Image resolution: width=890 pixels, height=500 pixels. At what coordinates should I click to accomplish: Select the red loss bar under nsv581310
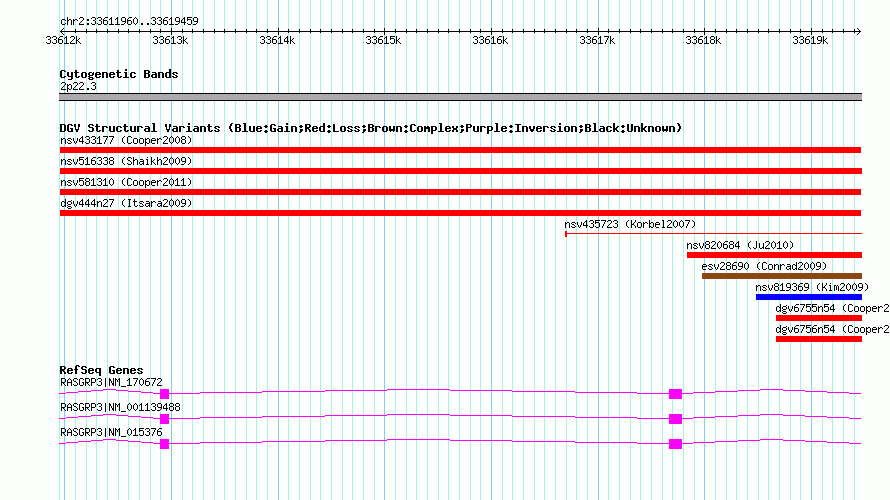pos(460,192)
